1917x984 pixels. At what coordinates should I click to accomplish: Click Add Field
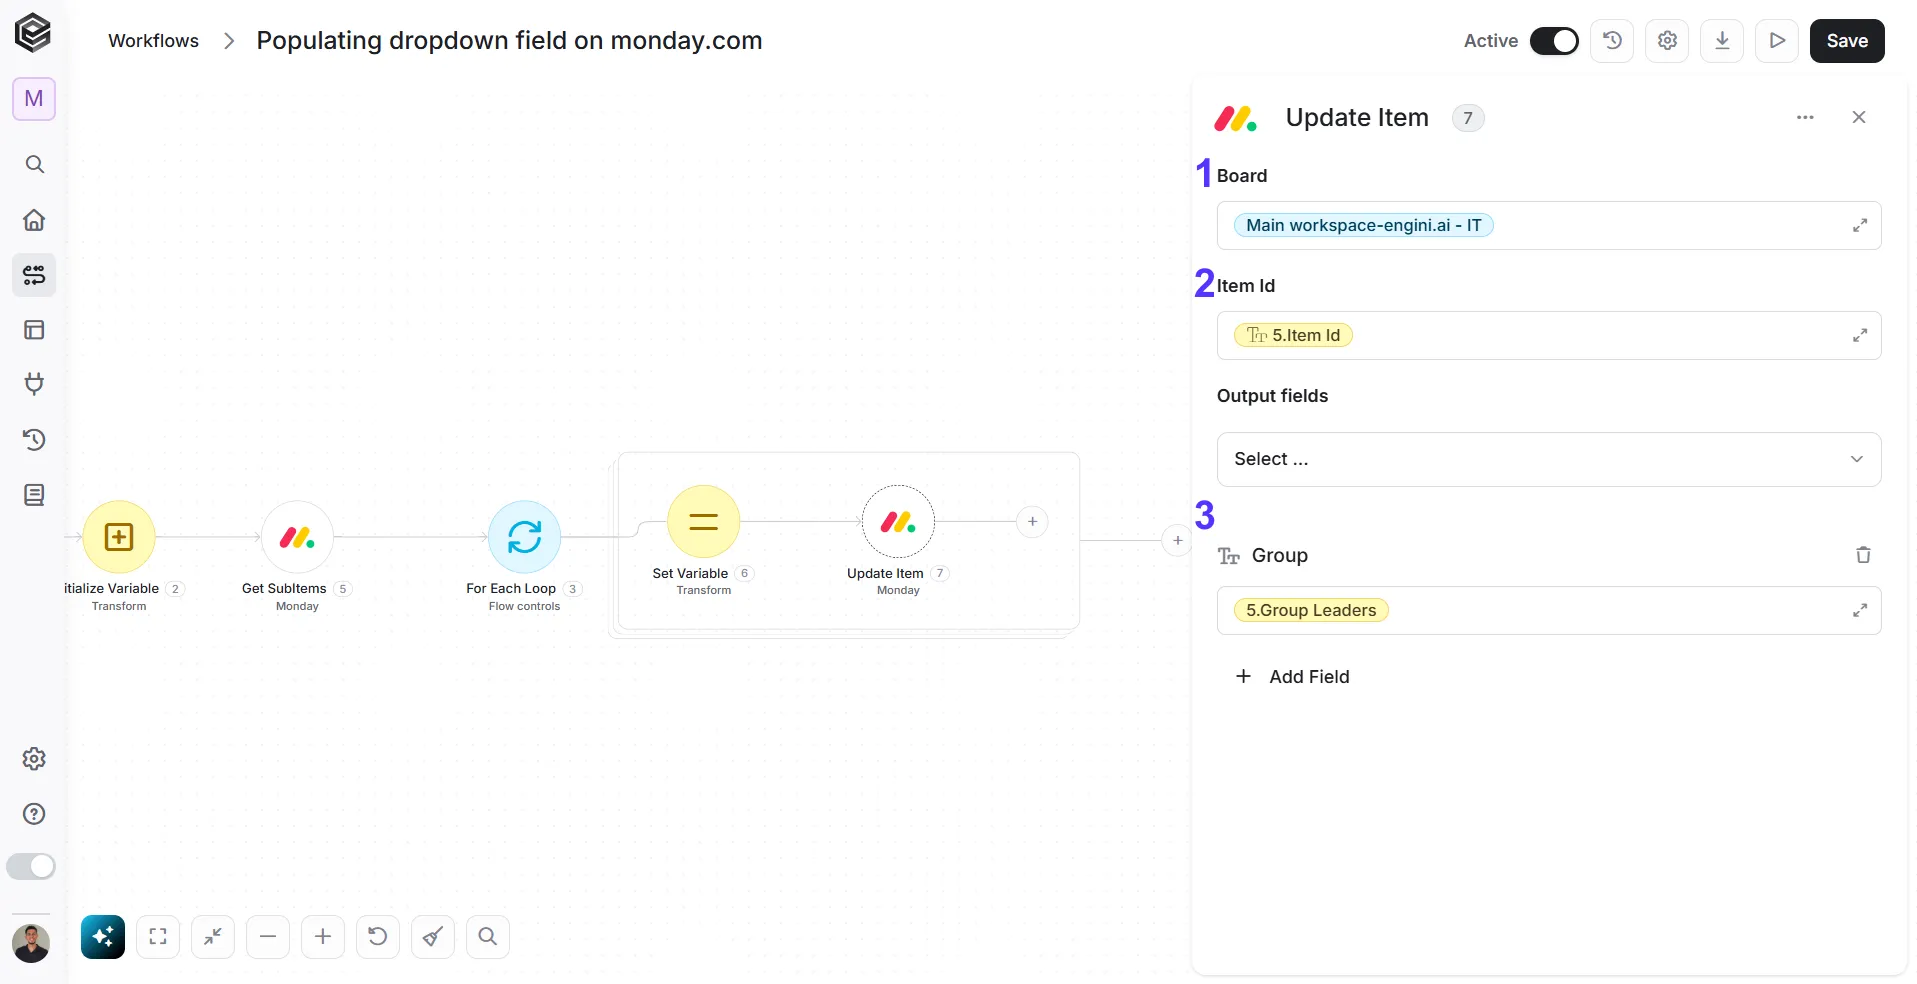point(1293,677)
